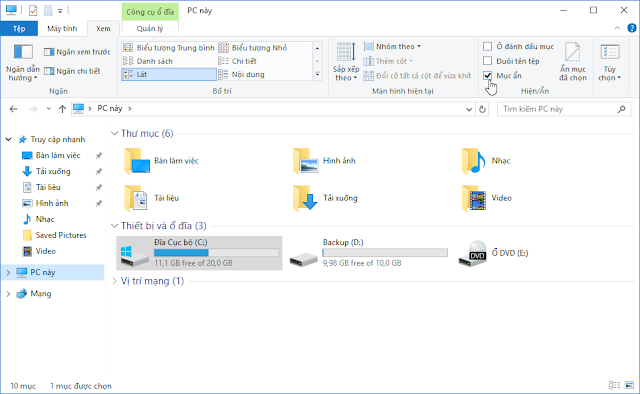Open customize quick access toolbar dropdown

[x=60, y=11]
